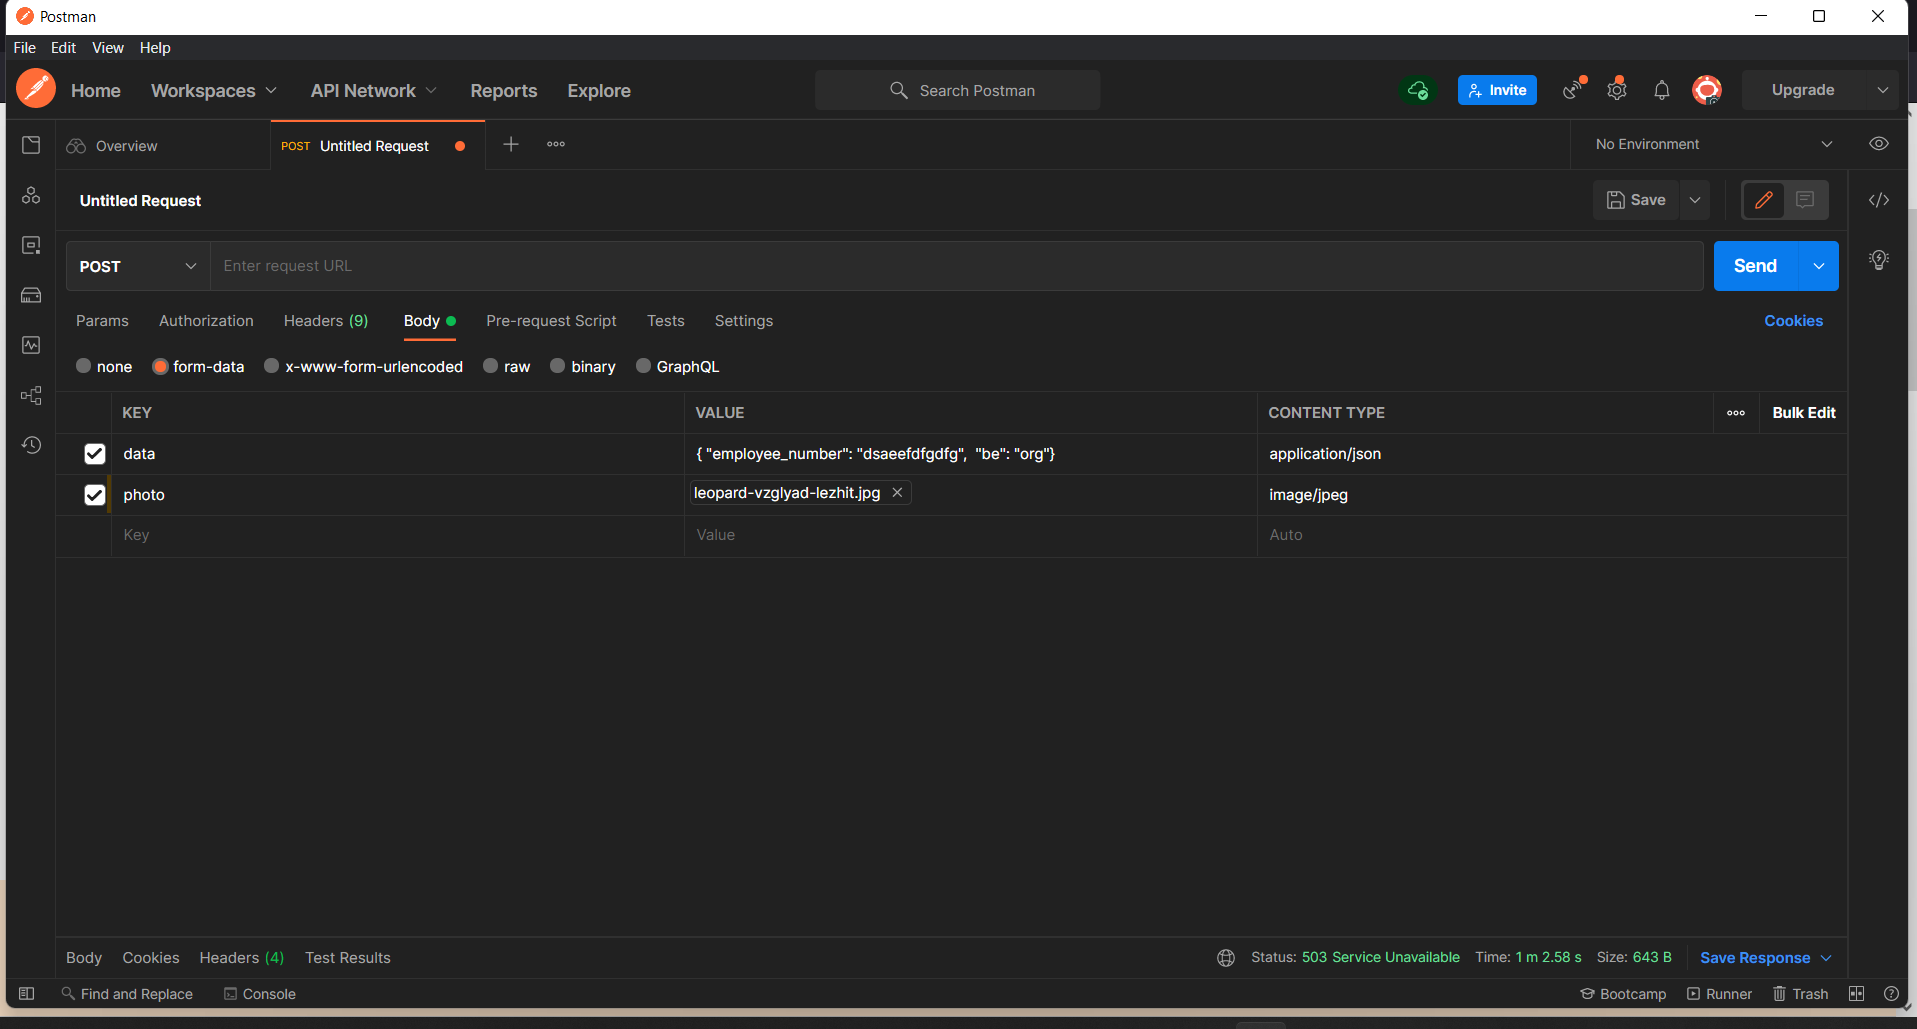Image resolution: width=1917 pixels, height=1029 pixels.
Task: Expand the Send button options arrow
Action: click(1817, 266)
